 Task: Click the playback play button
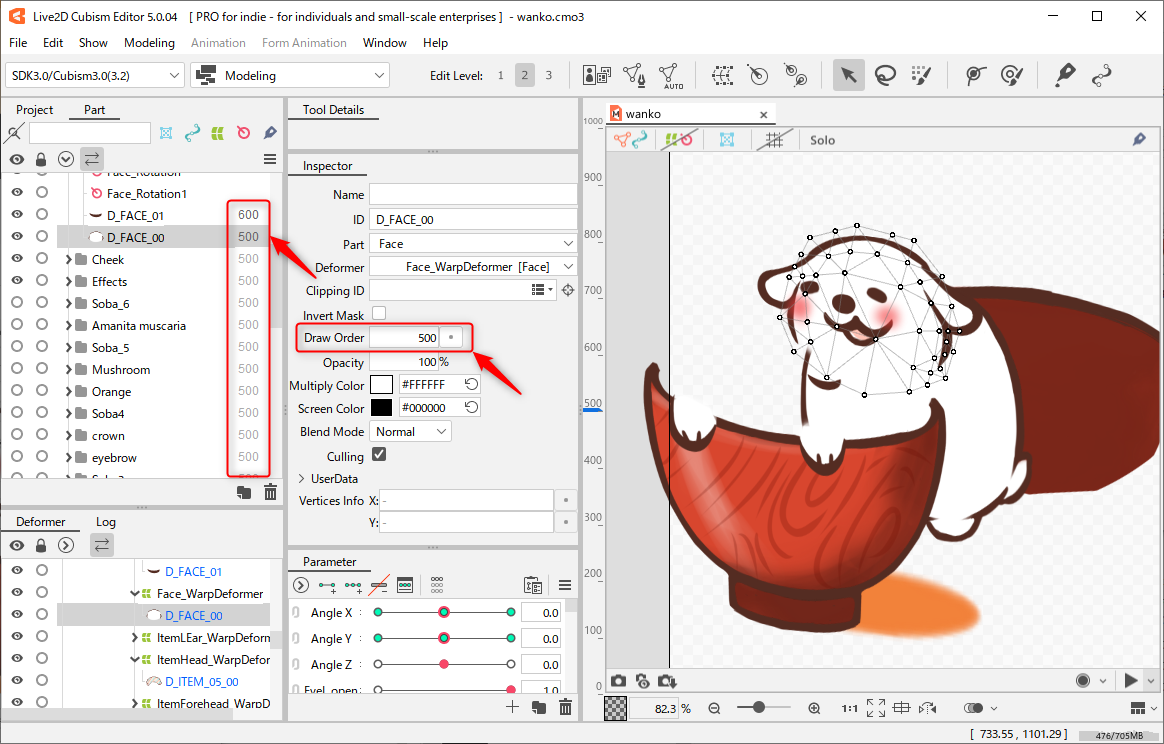pyautogui.click(x=1131, y=680)
